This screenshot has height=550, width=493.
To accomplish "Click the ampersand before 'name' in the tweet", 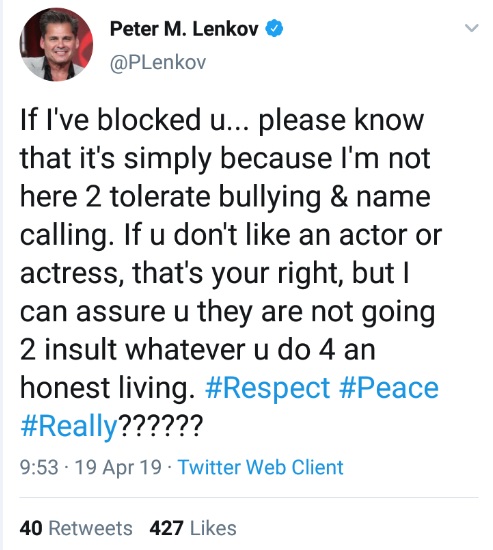I will click(339, 196).
